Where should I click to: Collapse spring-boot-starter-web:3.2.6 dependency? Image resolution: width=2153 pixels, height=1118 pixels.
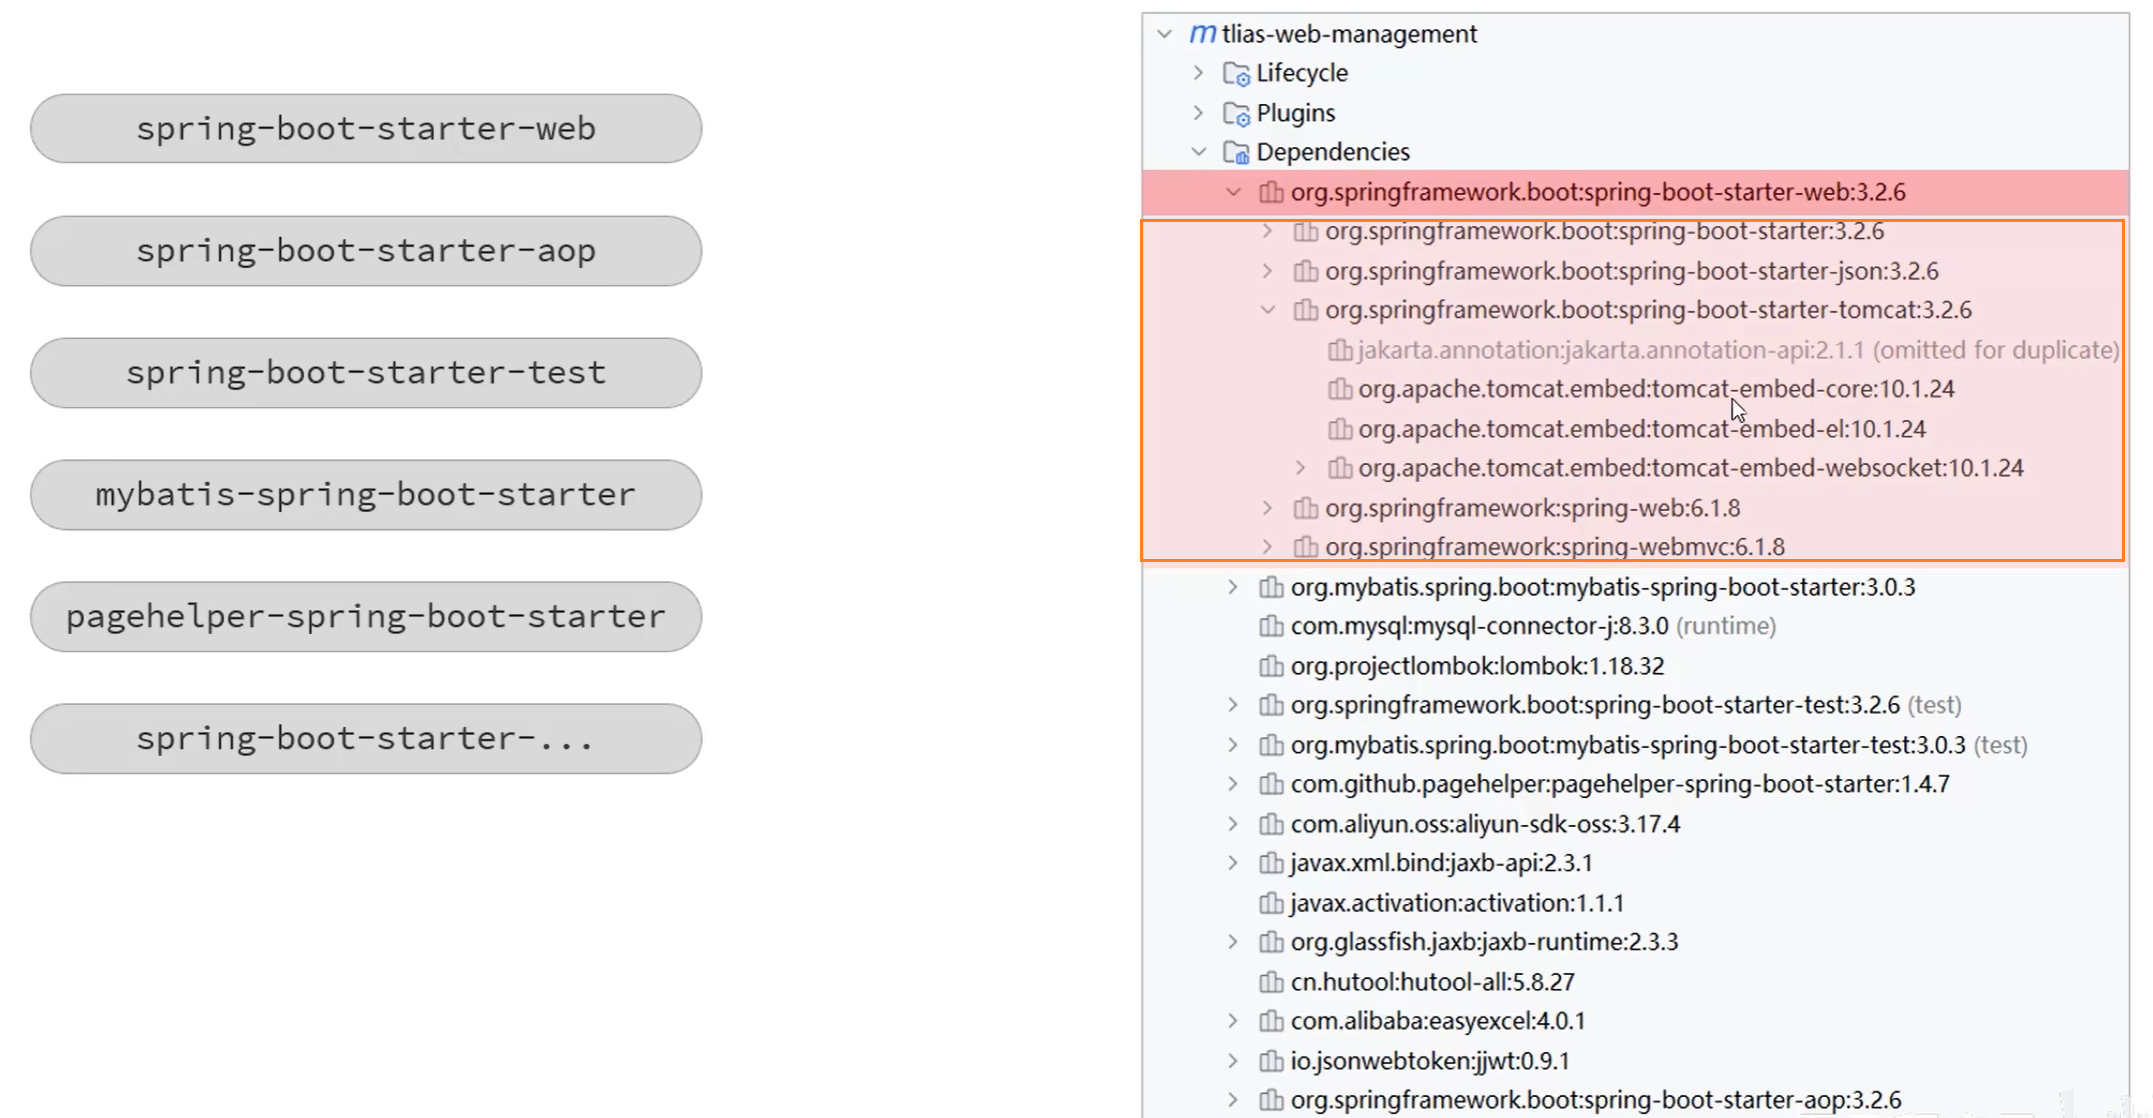(x=1233, y=192)
